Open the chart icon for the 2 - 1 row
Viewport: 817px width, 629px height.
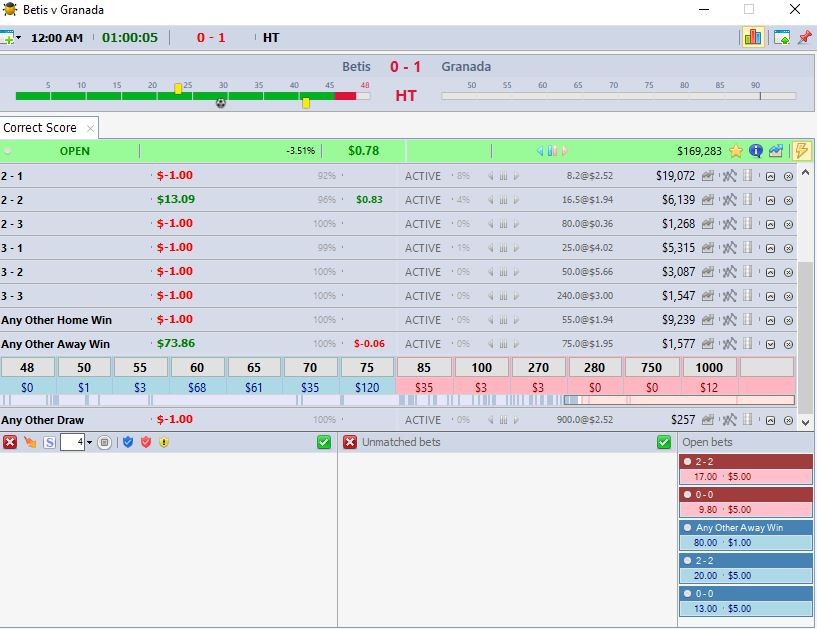point(708,176)
